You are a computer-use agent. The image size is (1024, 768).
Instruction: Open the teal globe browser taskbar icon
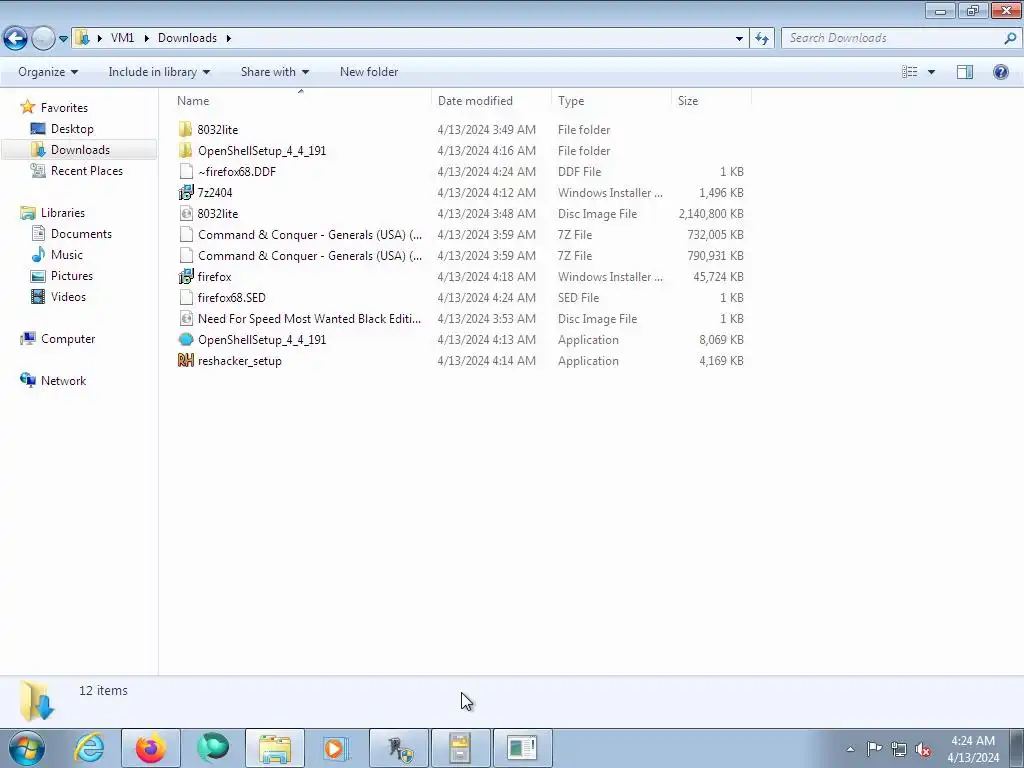(x=213, y=748)
